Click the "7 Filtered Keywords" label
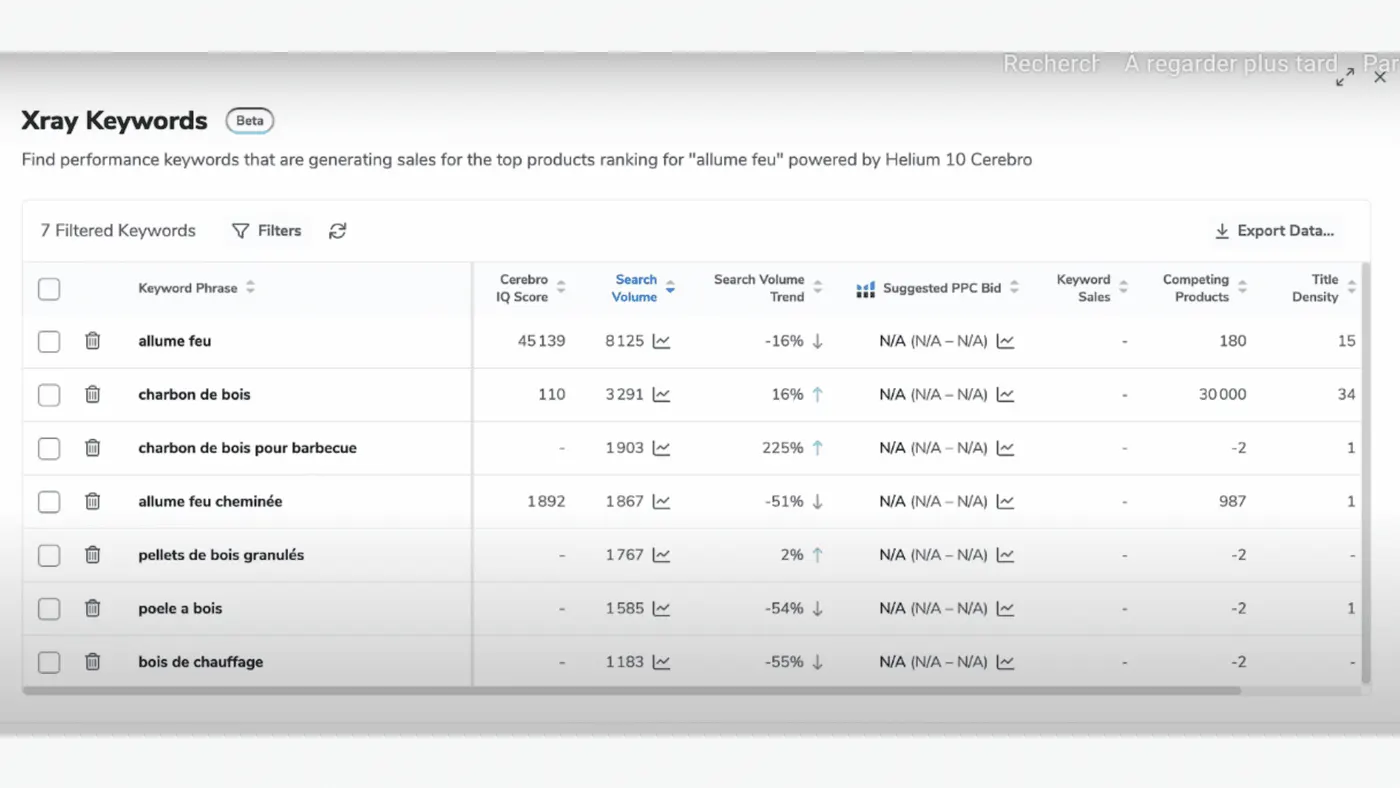 (118, 231)
